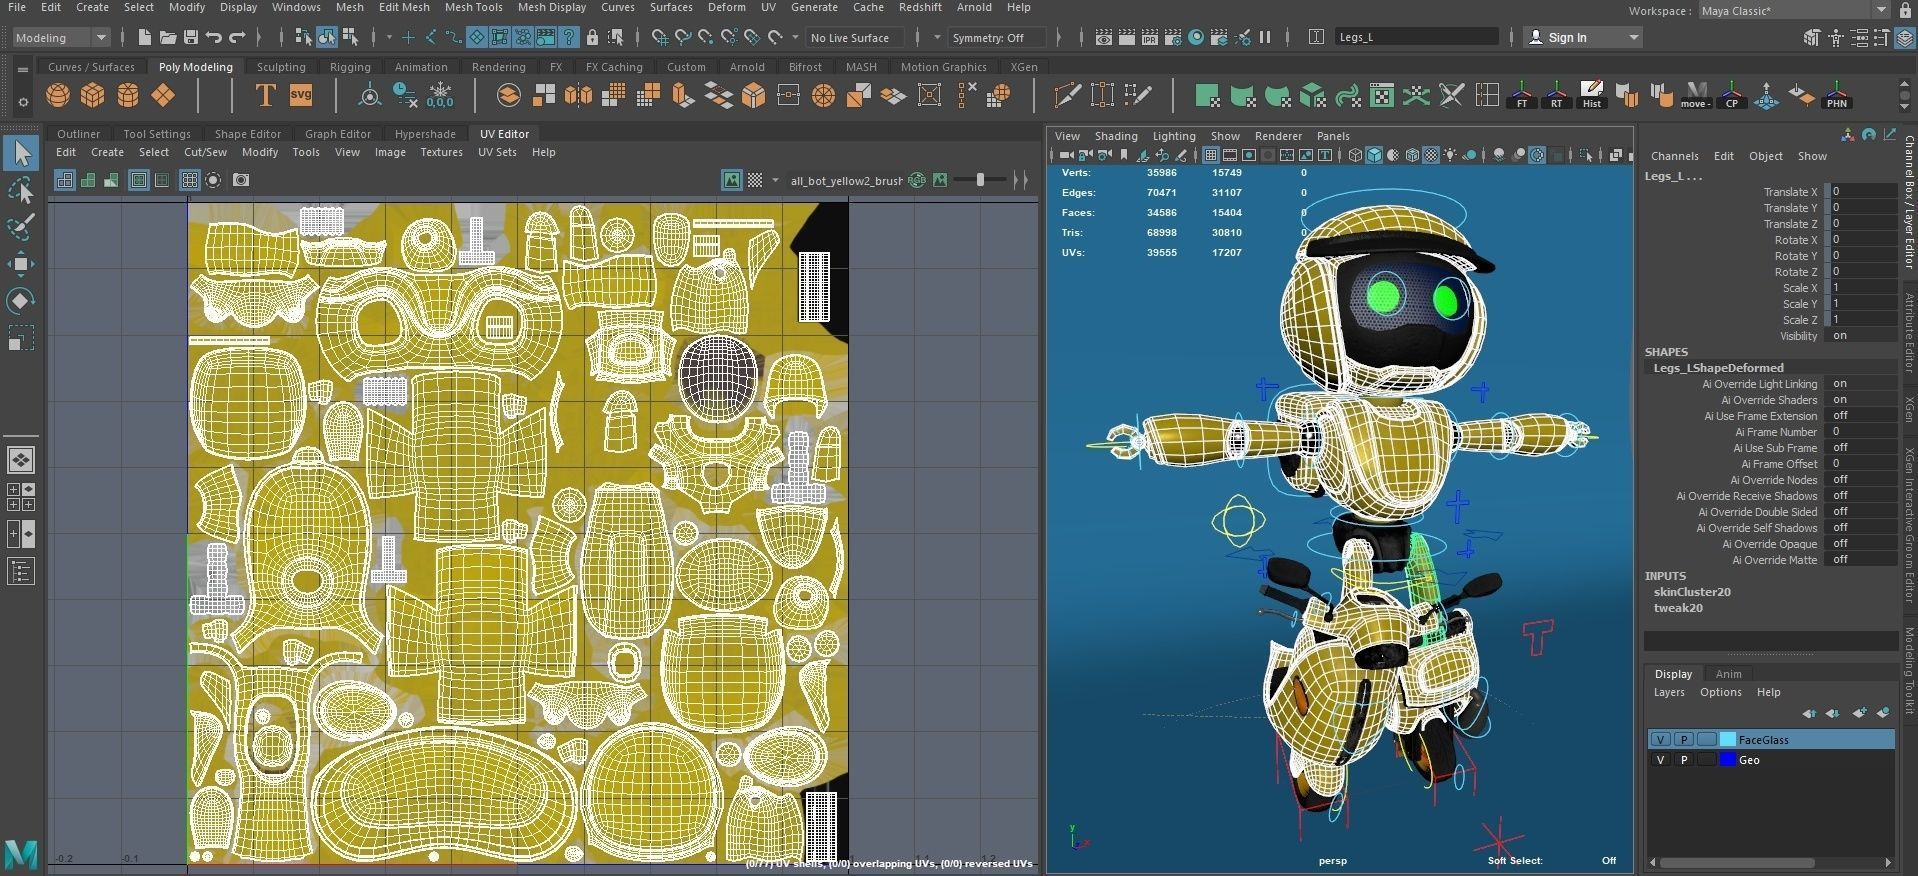Screen dimensions: 1918x876
Task: Click the Undo arrow icon
Action: 213,38
